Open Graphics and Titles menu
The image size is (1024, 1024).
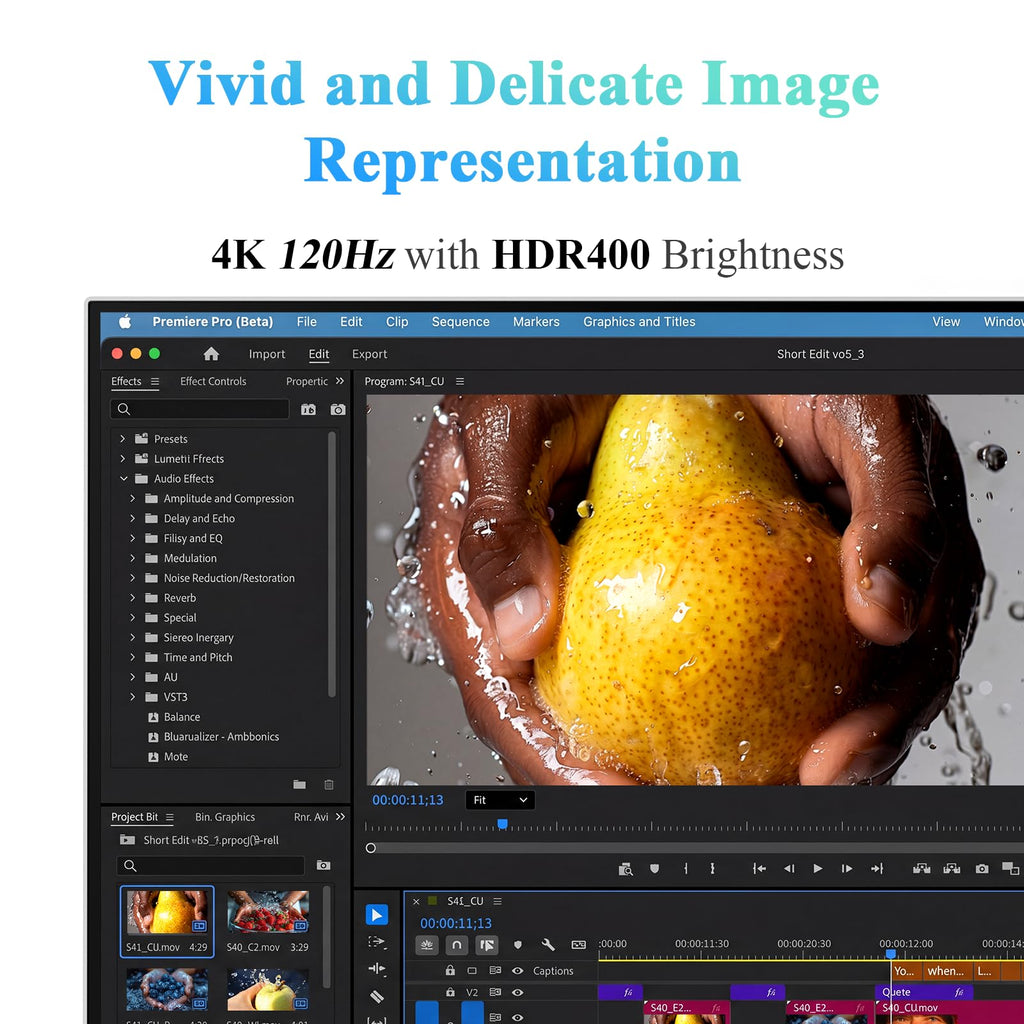click(x=639, y=321)
